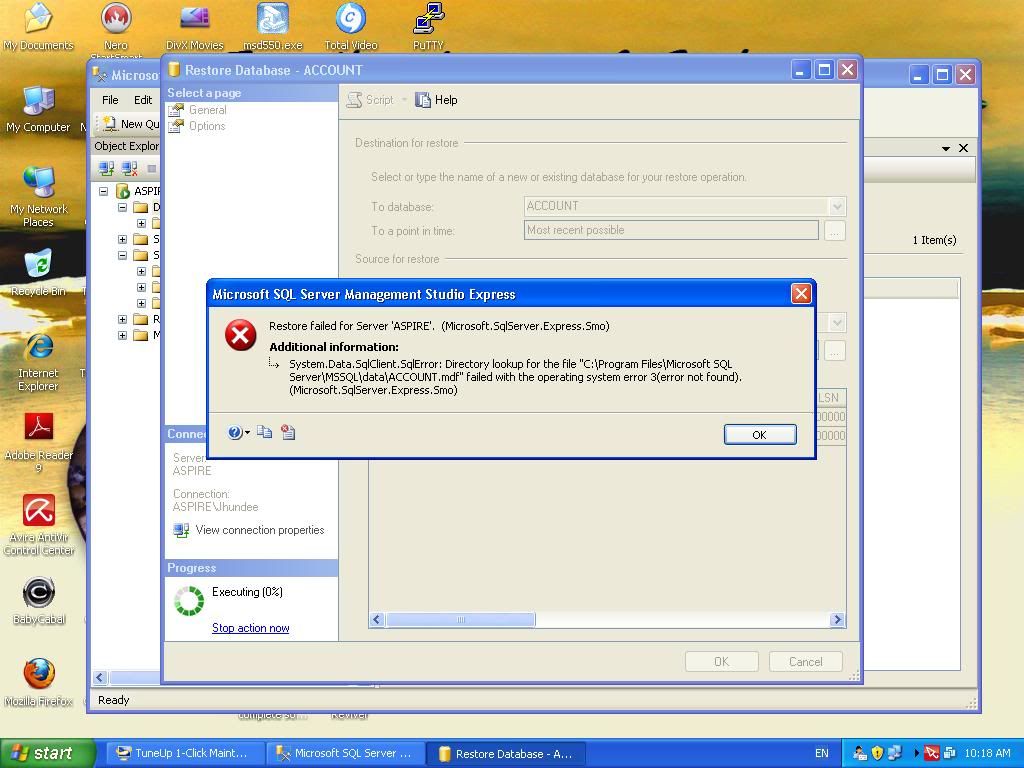This screenshot has height=768, width=1024.
Task: Click Disconnect icon in Object Explorer toolbar
Action: (x=129, y=169)
